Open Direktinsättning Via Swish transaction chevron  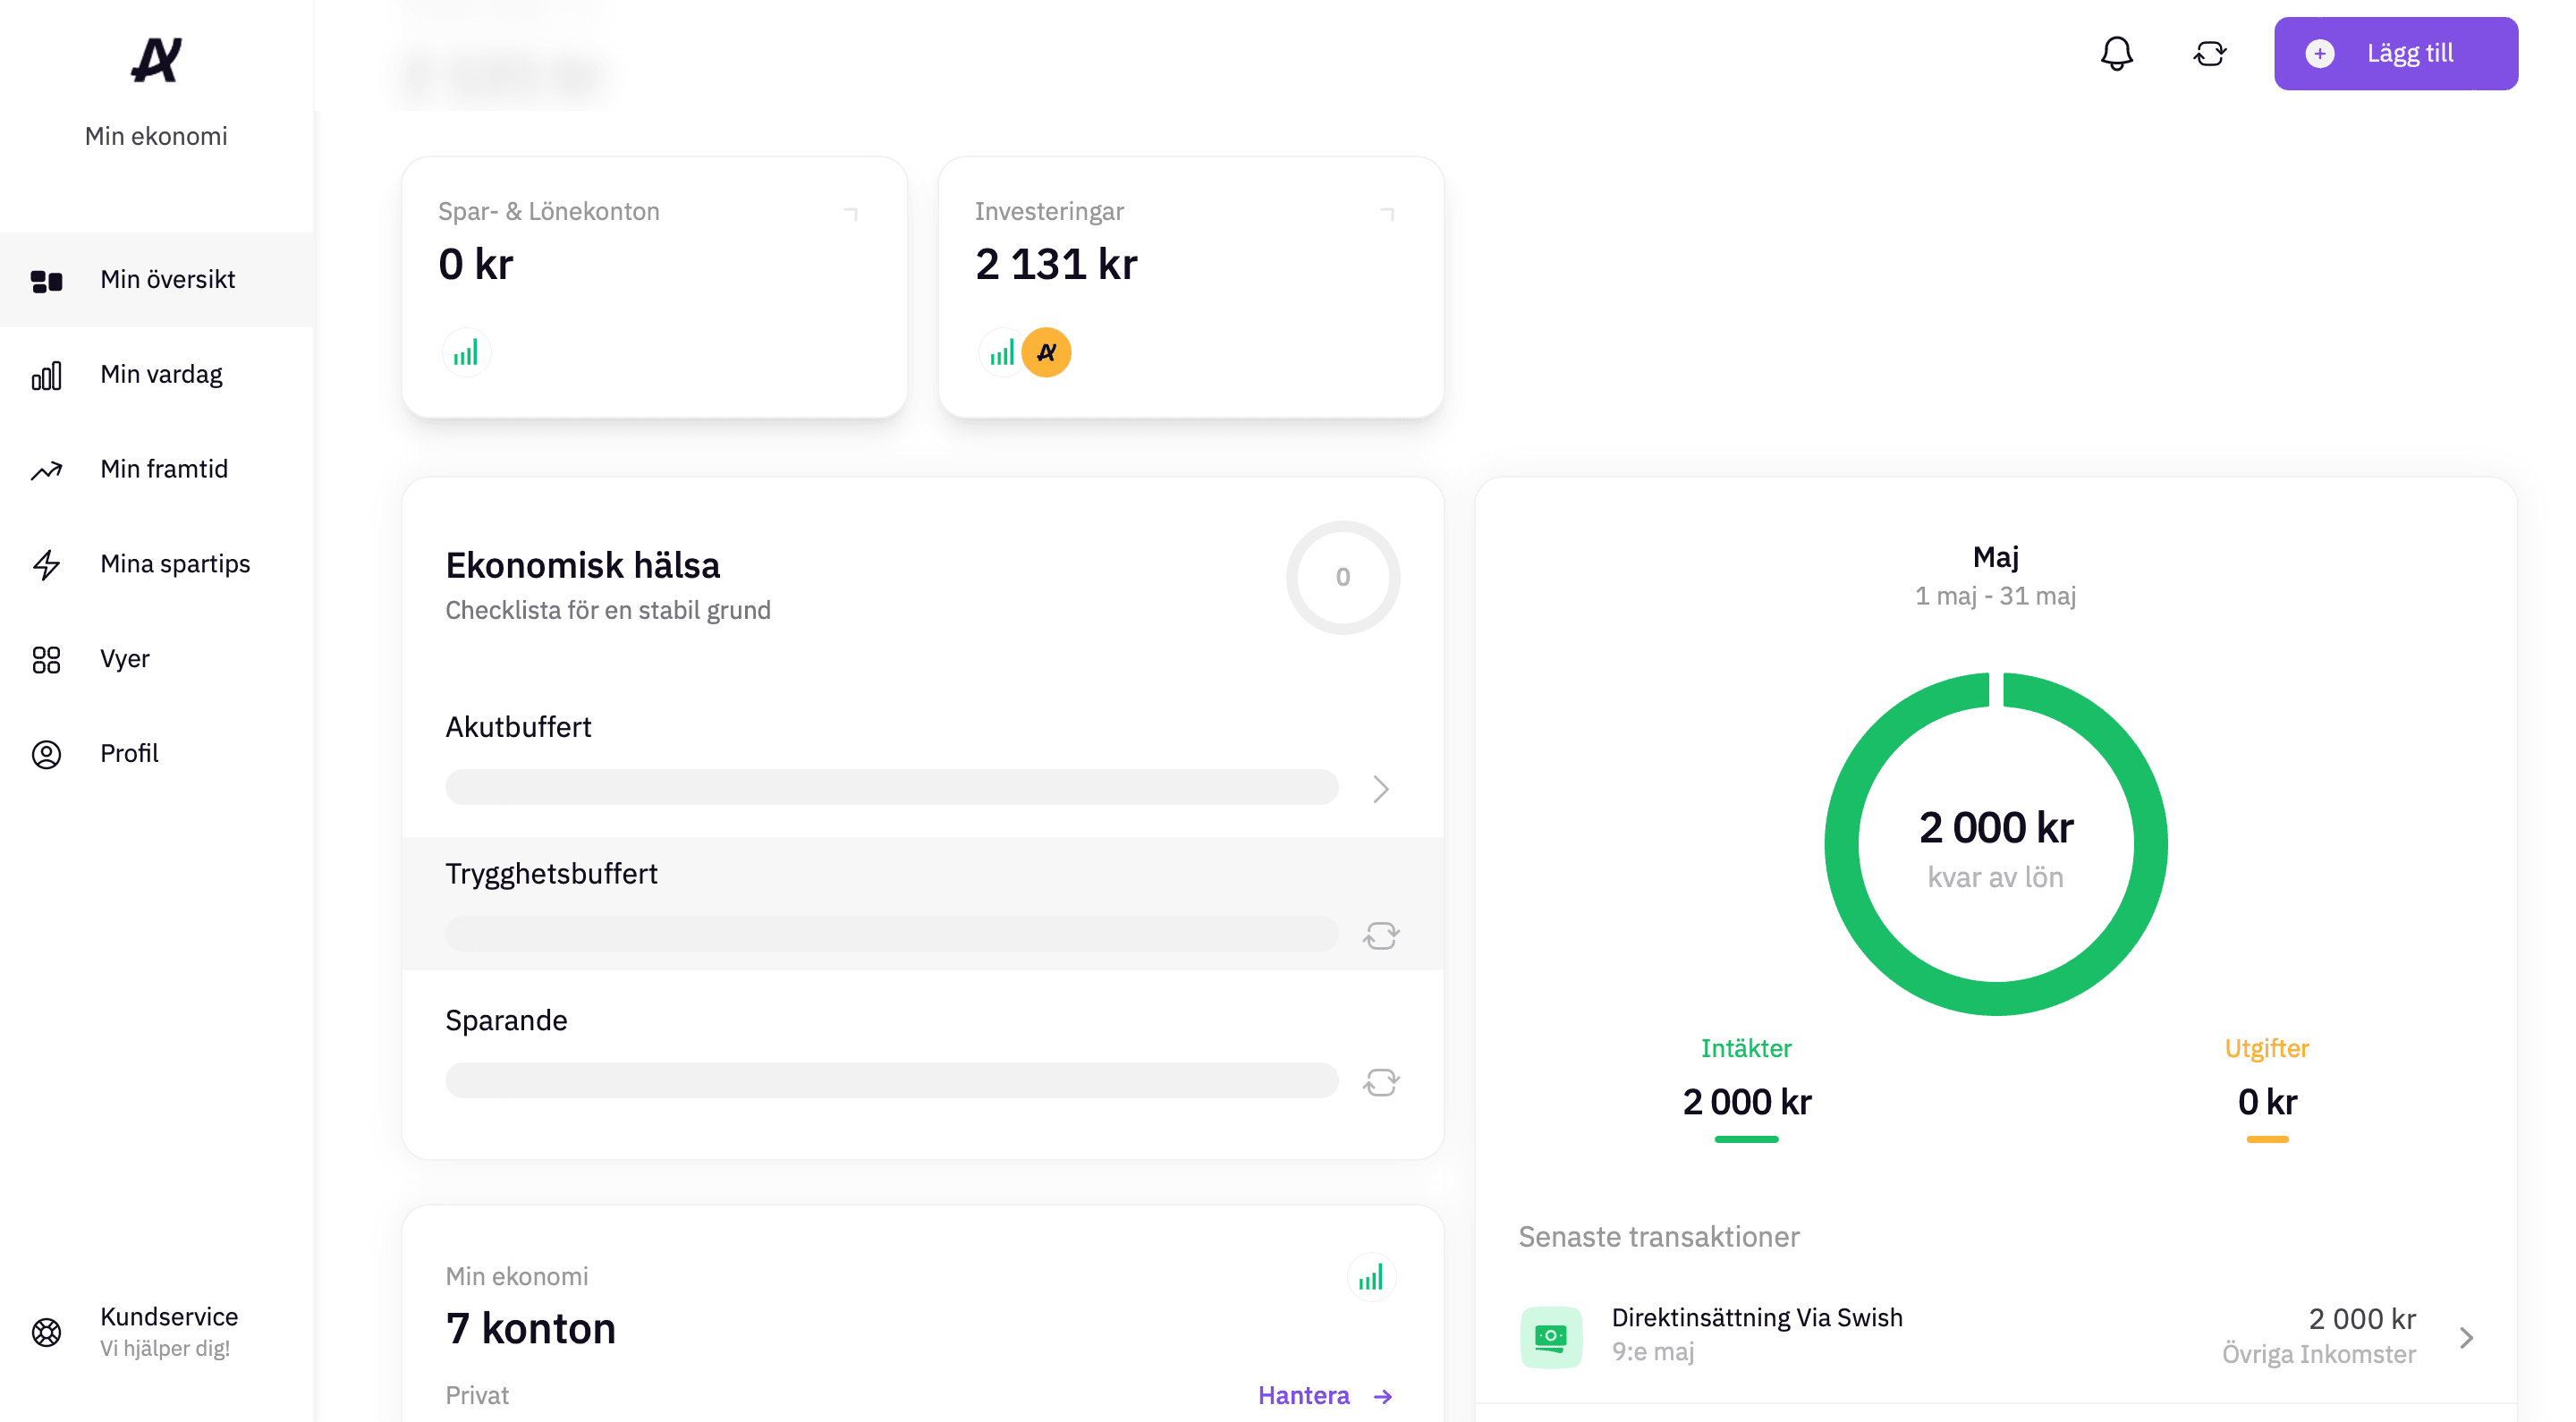coord(2465,1337)
